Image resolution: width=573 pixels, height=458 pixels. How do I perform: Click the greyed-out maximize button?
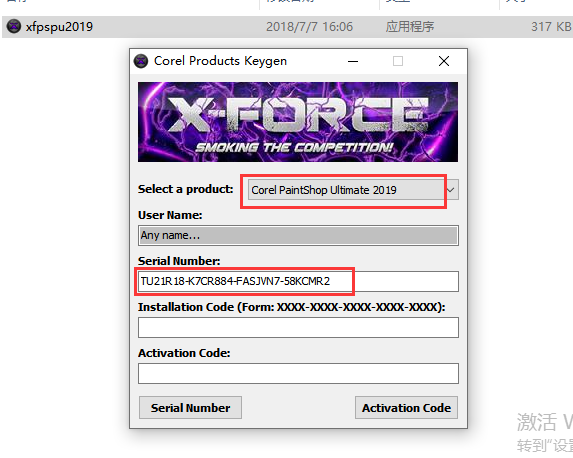(x=398, y=61)
